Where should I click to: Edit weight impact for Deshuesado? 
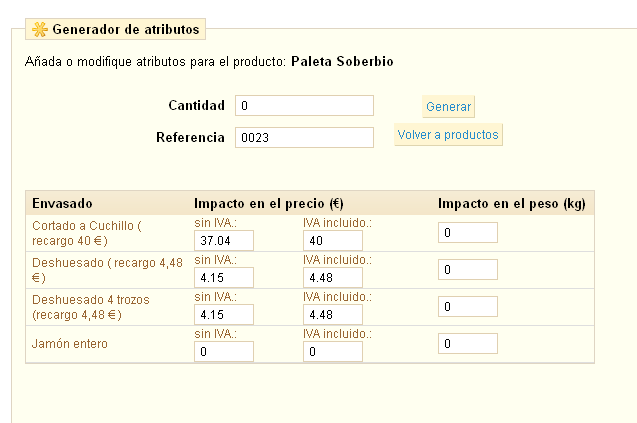pos(468,270)
